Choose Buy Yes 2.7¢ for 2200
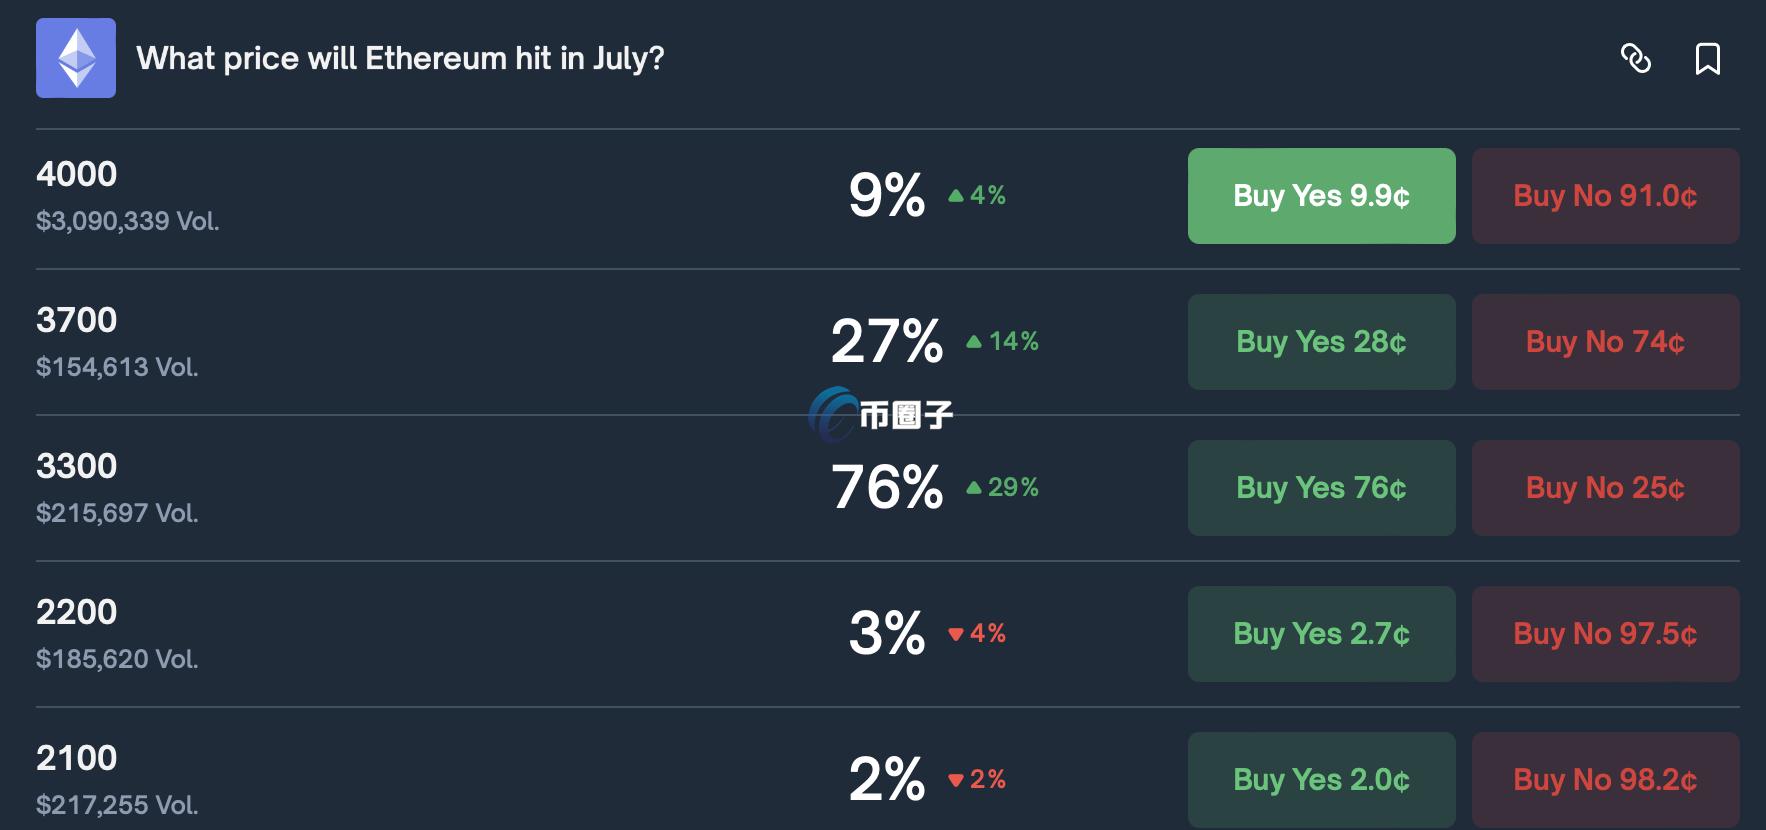Image resolution: width=1766 pixels, height=830 pixels. click(1321, 634)
